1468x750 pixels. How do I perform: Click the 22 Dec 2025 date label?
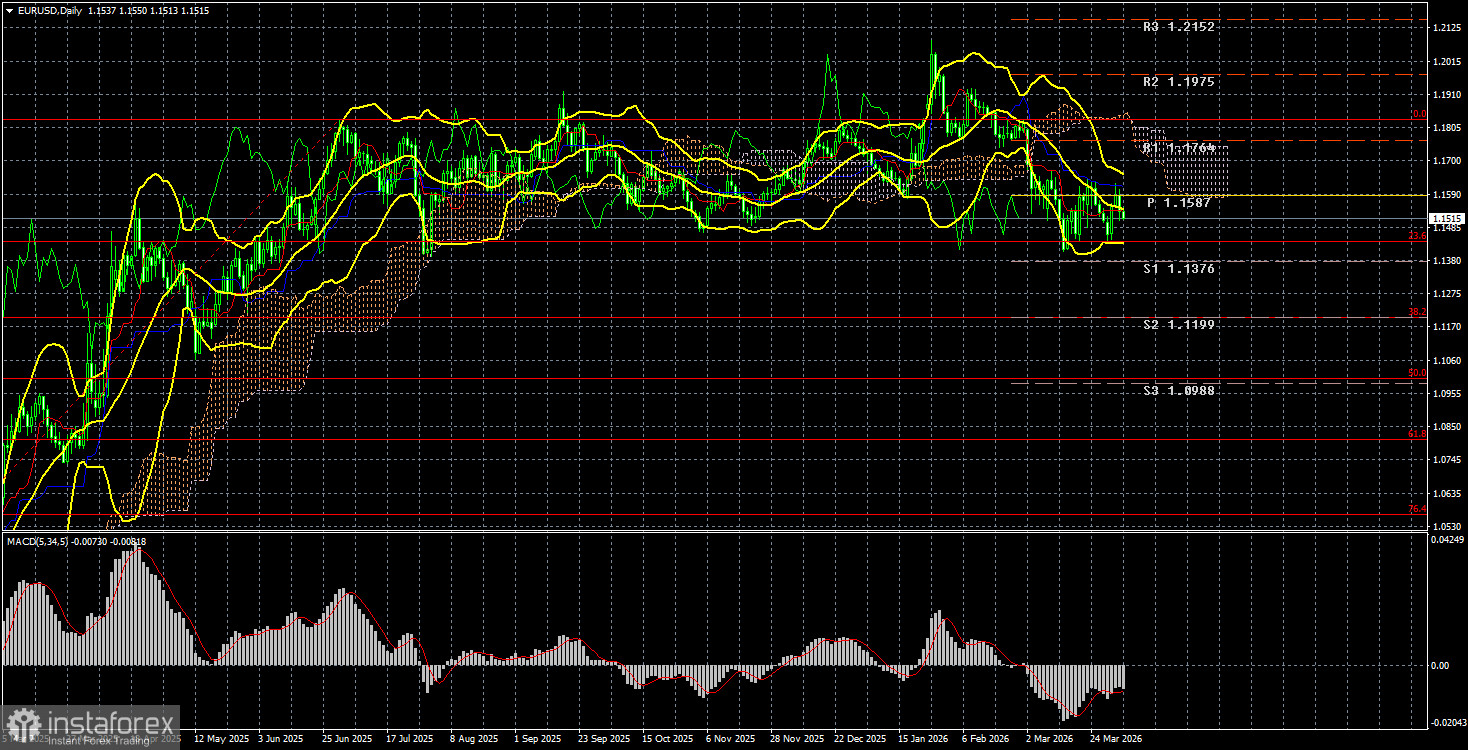pos(859,739)
